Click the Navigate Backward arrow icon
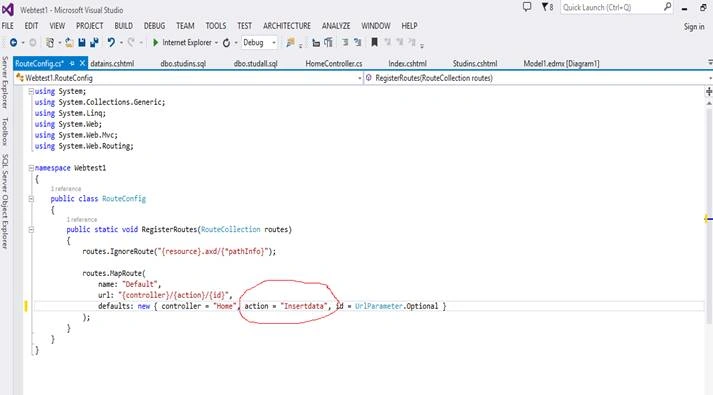The height and width of the screenshot is (395, 713). (13, 42)
